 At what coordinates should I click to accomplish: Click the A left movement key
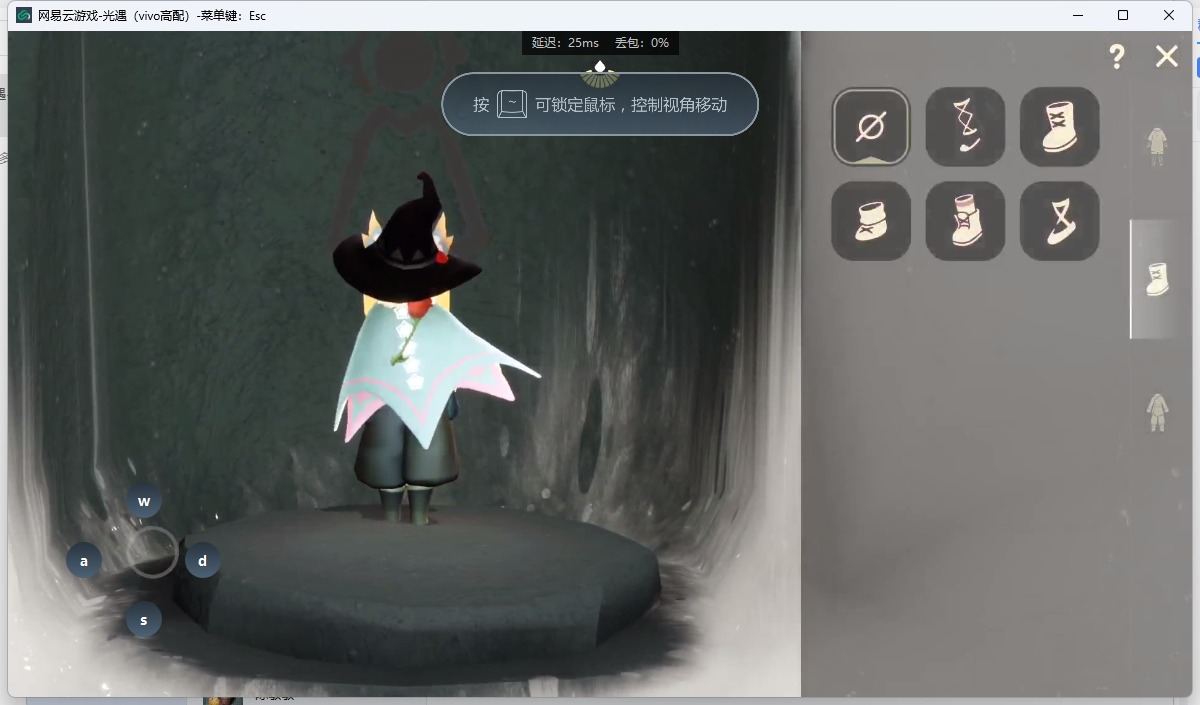(84, 561)
